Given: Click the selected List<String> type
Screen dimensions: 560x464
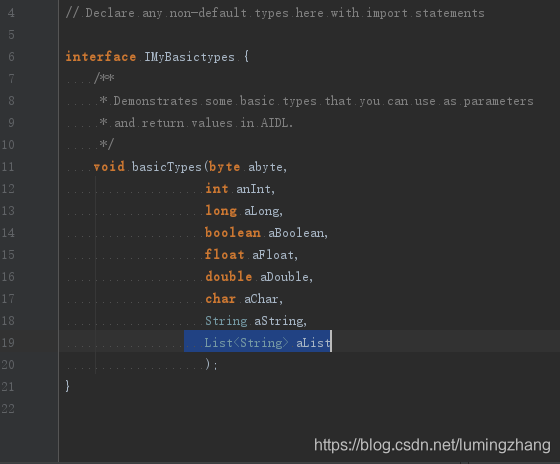Looking at the screenshot, I should [246, 343].
